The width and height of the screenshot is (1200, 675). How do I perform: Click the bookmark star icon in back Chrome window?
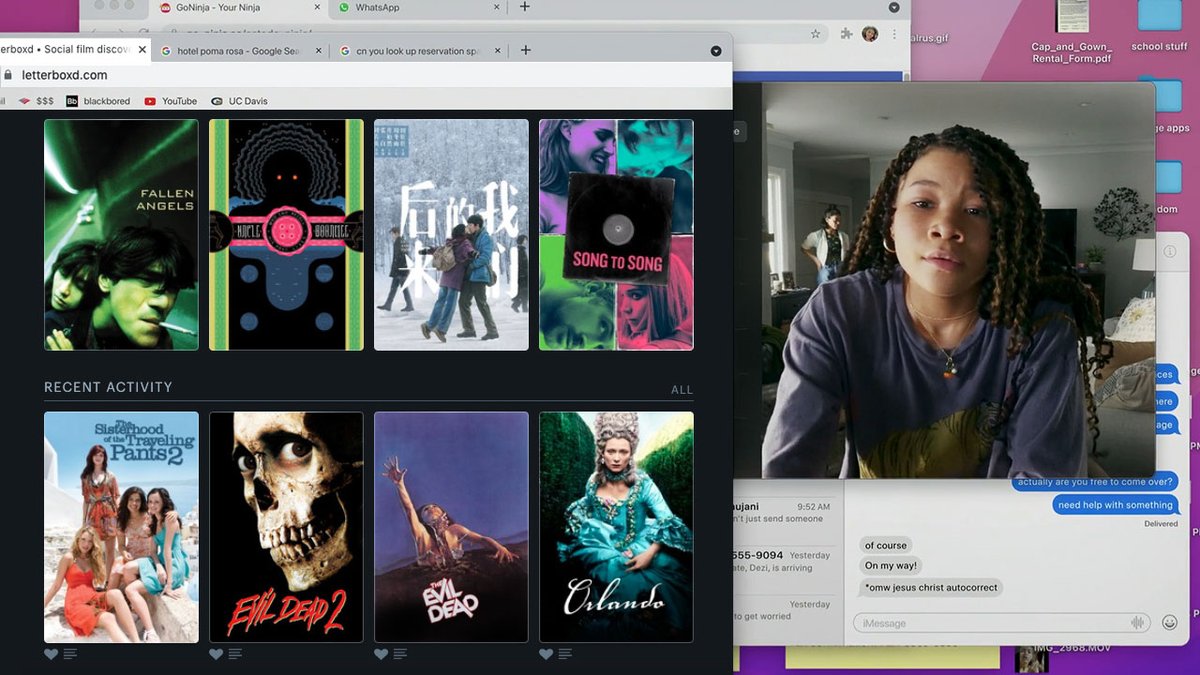point(816,33)
